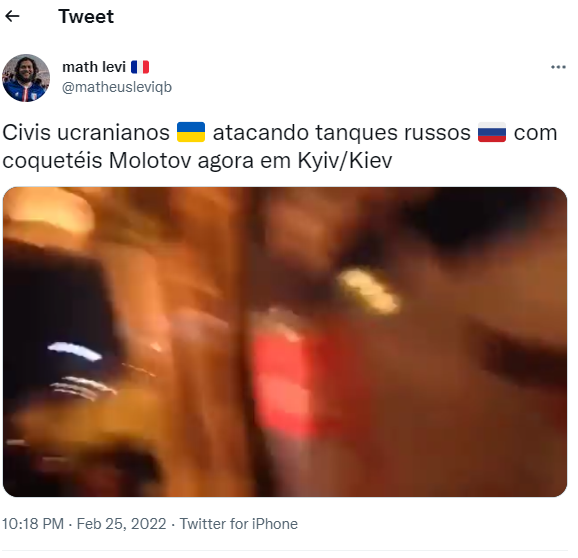The width and height of the screenshot is (578, 558).
Task: Visit the @matheusleviqb handle link
Action: coord(117,87)
